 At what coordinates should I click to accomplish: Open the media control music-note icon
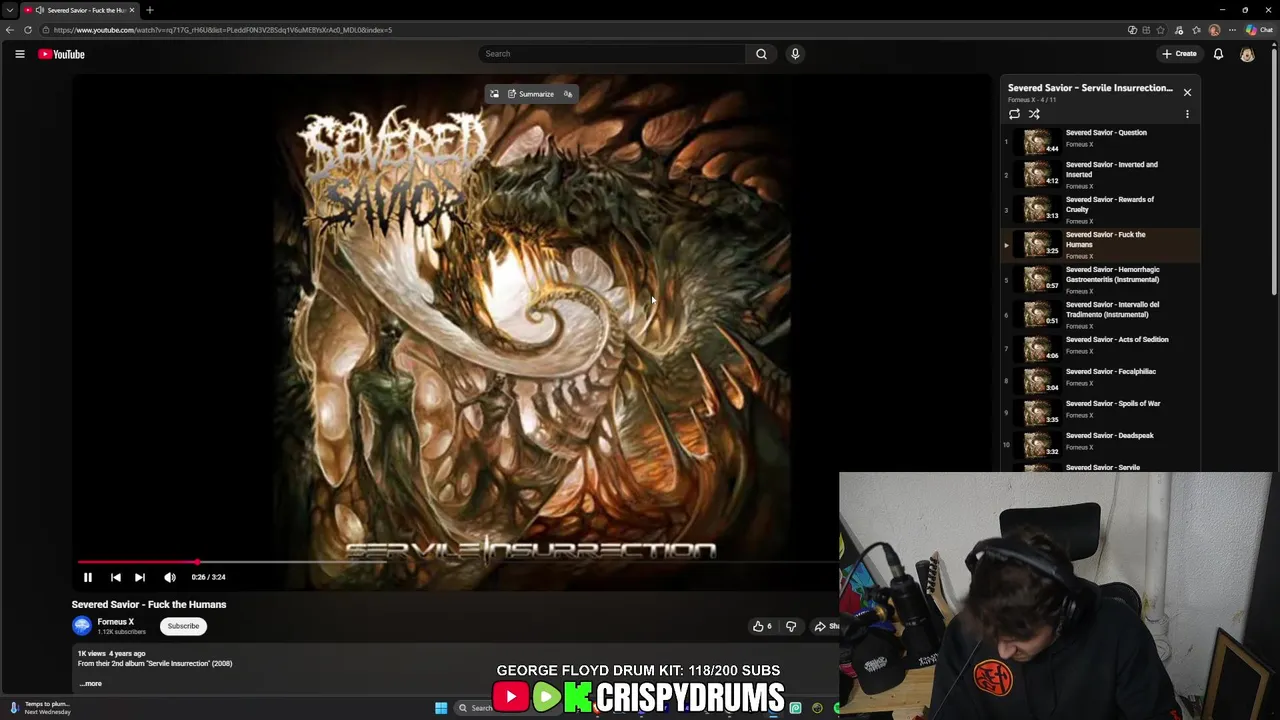point(1179,30)
